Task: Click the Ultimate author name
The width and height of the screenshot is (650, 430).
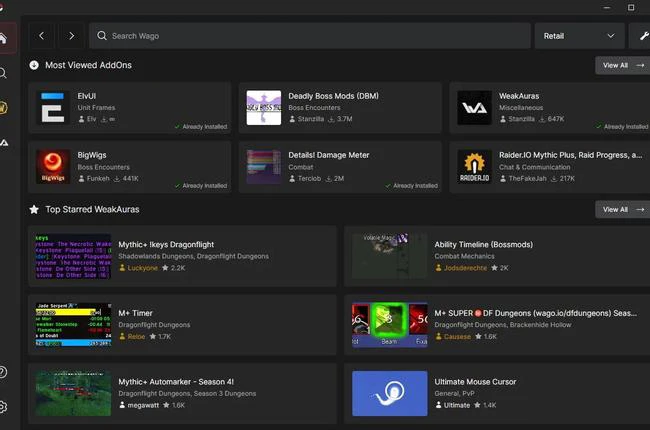Action: pos(457,405)
